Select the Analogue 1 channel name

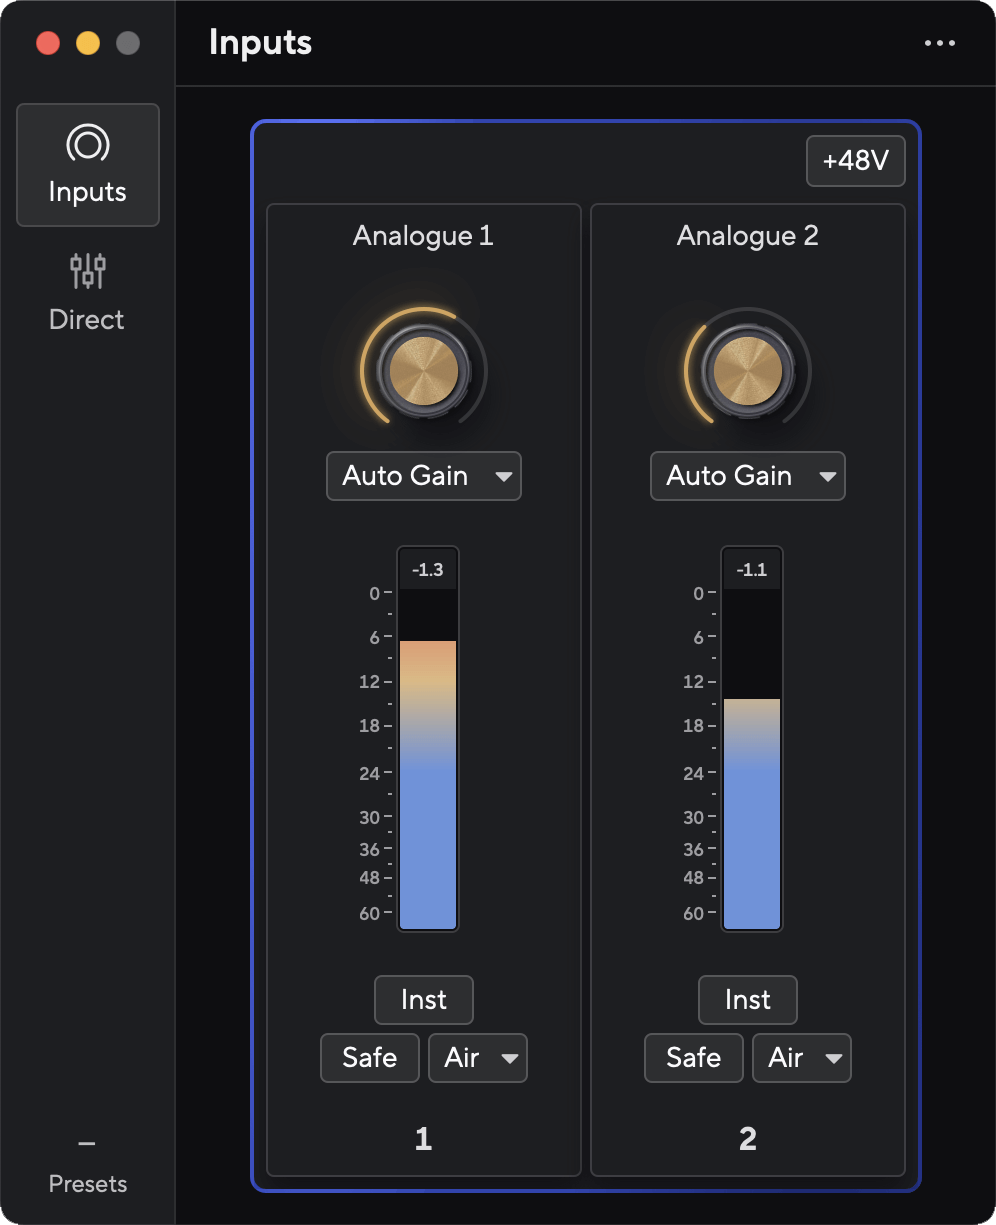point(423,236)
